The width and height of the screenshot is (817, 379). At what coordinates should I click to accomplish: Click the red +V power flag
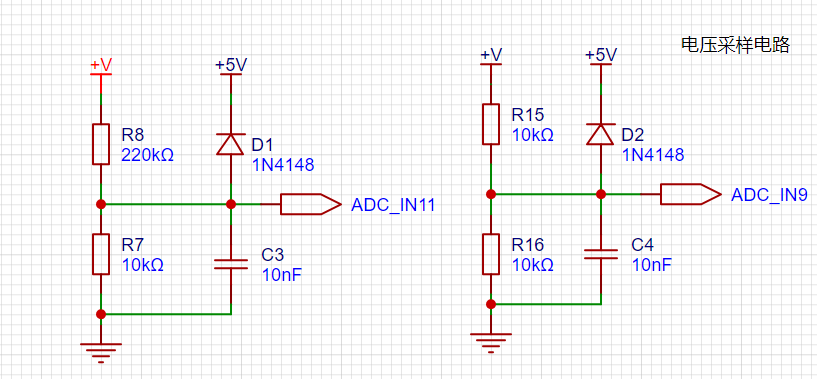[101, 69]
